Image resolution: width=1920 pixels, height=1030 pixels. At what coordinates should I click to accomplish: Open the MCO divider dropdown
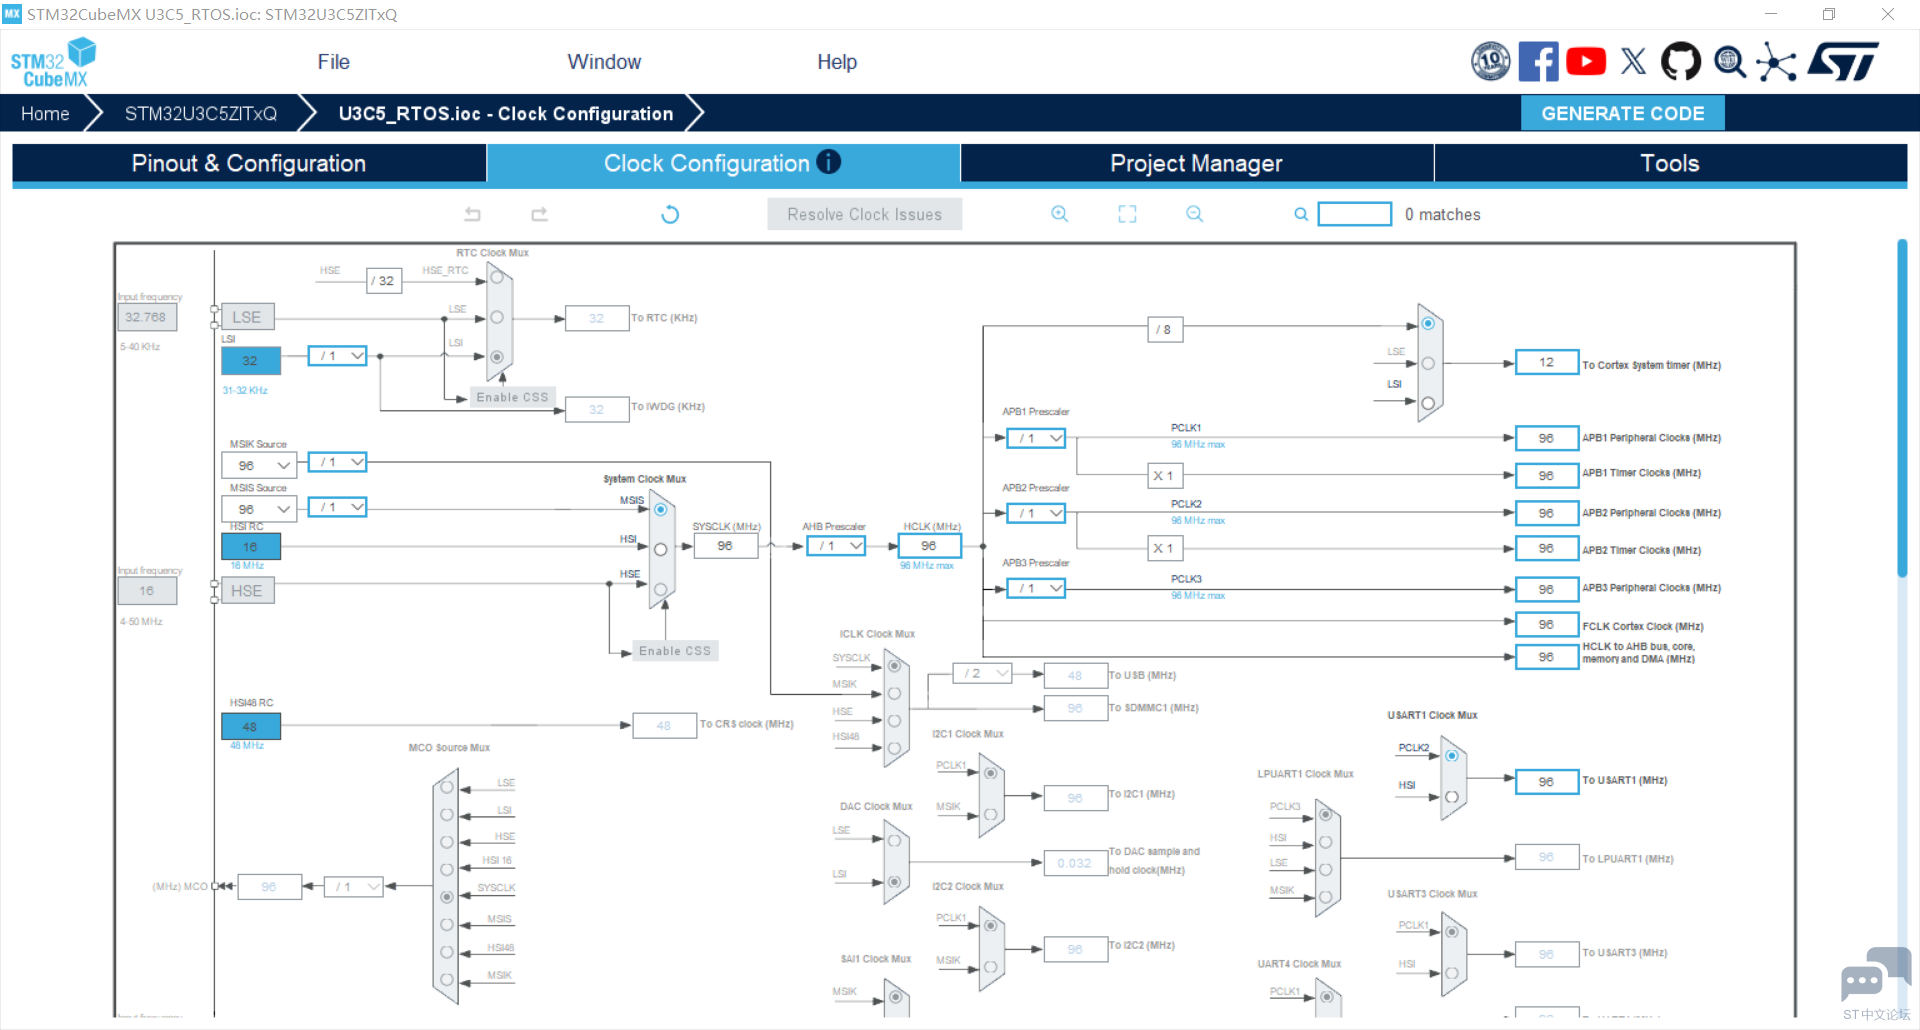click(x=353, y=887)
